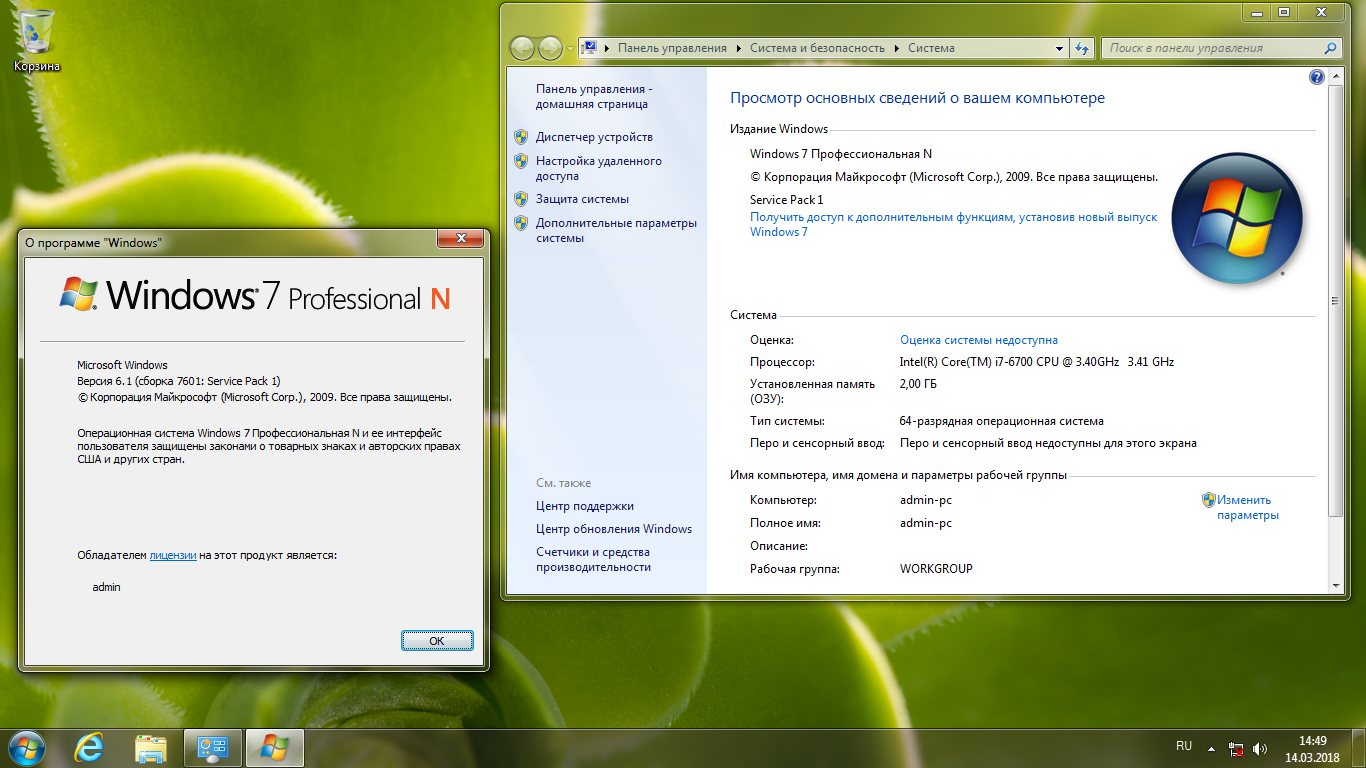
Task: Click the Windows 7 Профессиональная N edition text
Action: [x=841, y=154]
